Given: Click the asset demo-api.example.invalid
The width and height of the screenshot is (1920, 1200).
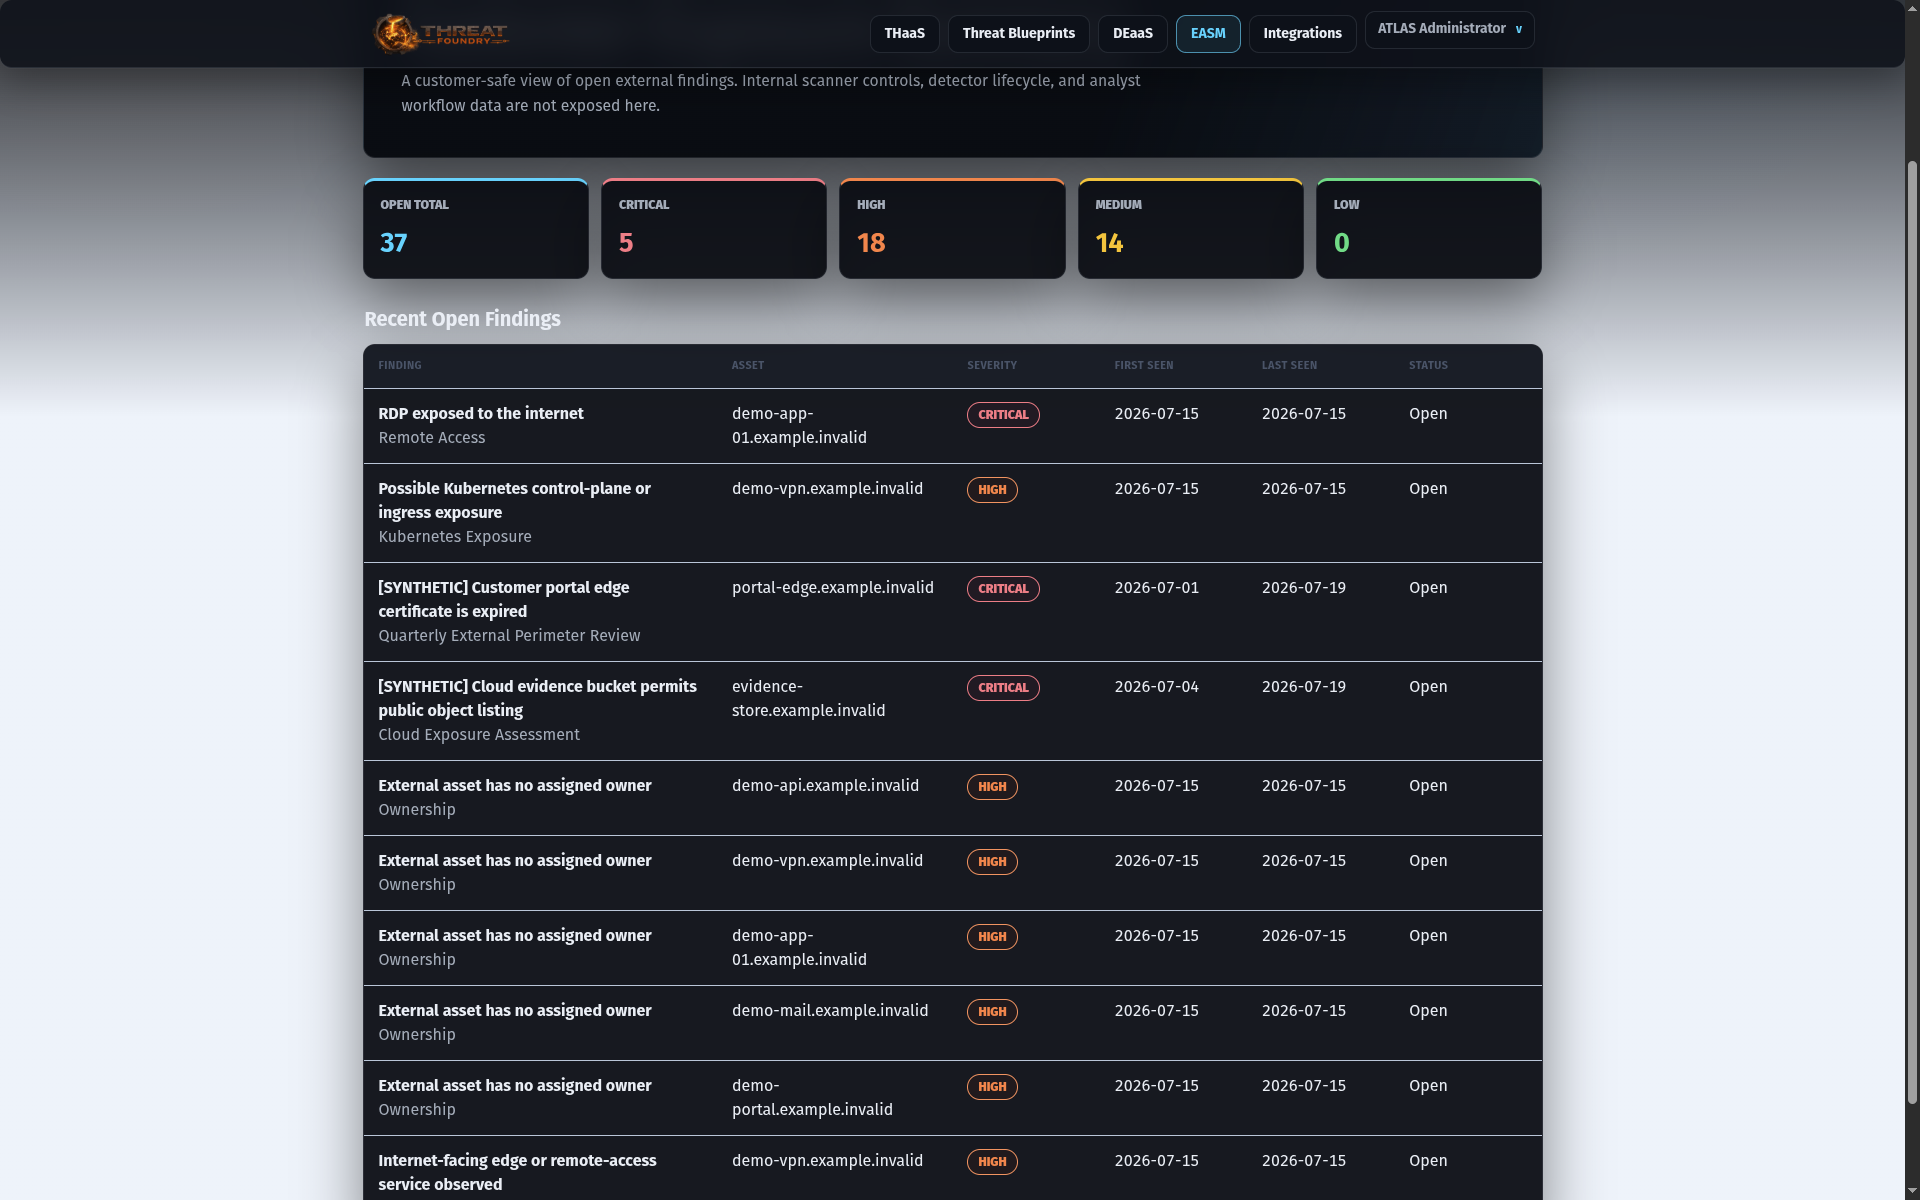Looking at the screenshot, I should click(x=825, y=786).
